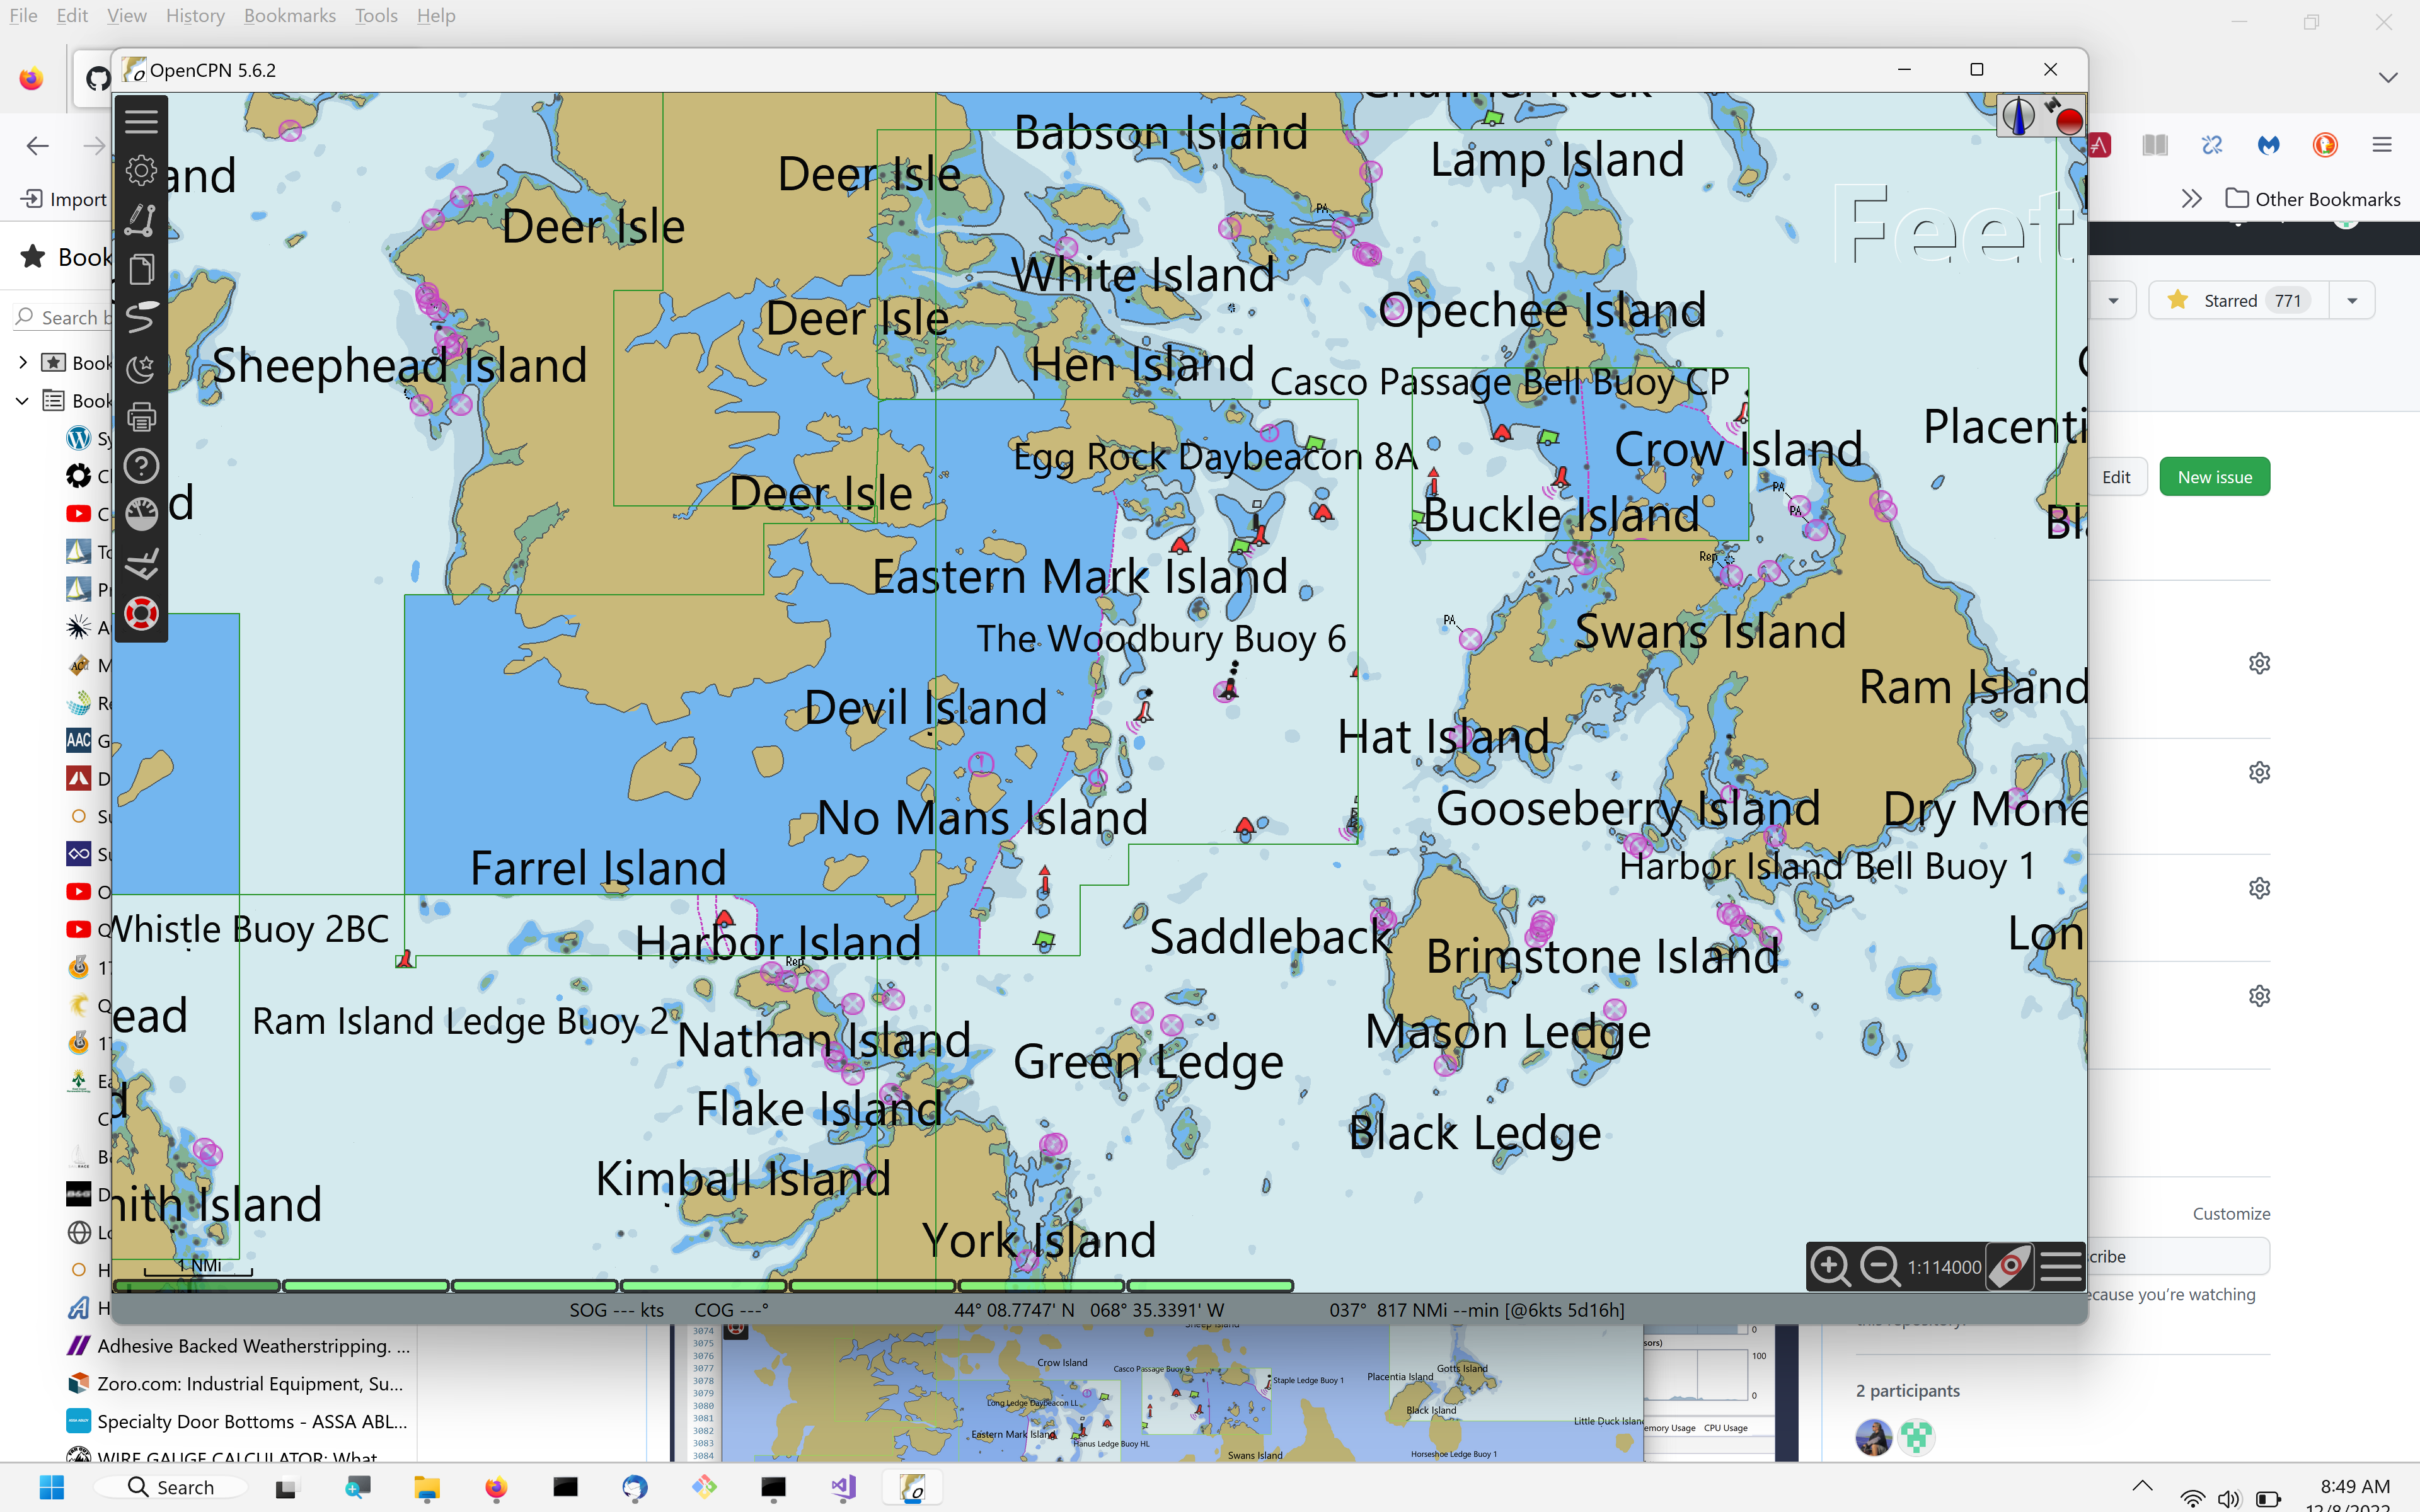Image resolution: width=2420 pixels, height=1512 pixels.
Task: Open the OpenCPN Options settings gear
Action: [141, 170]
